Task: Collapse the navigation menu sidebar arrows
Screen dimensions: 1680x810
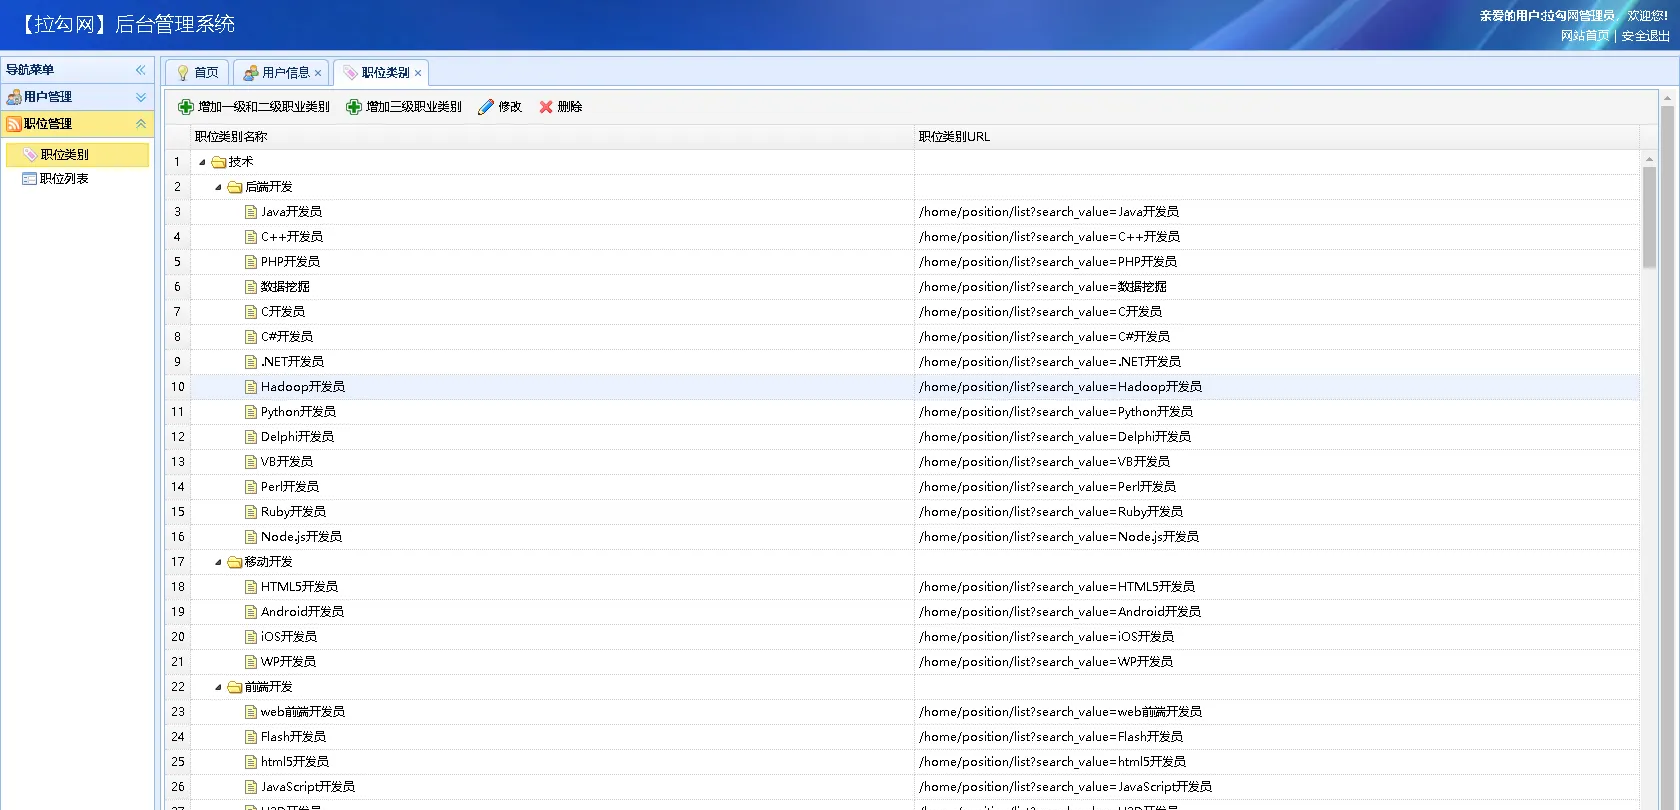Action: (140, 70)
